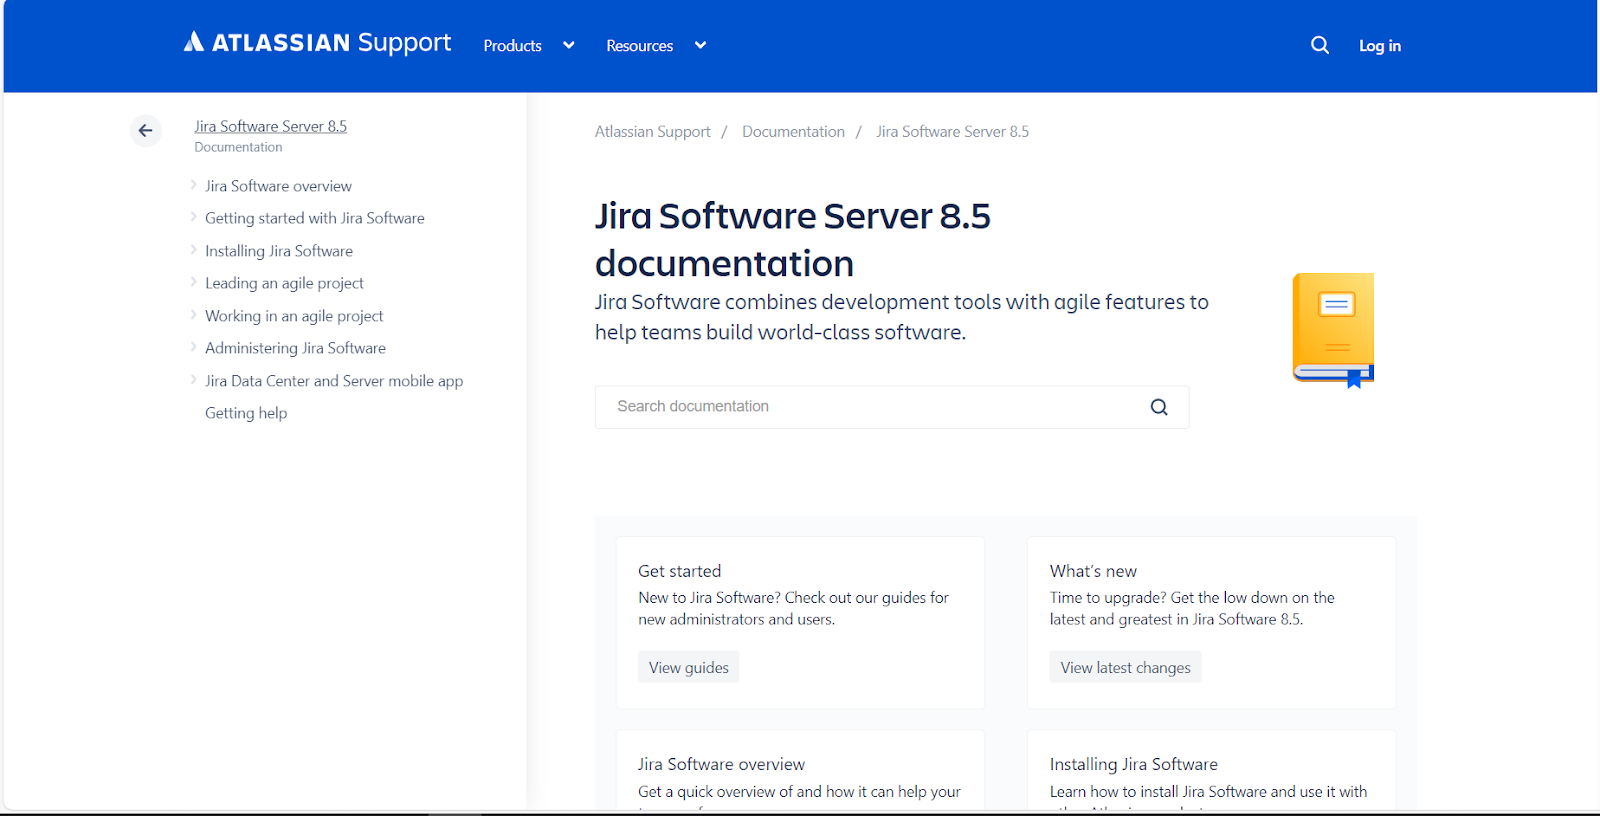The width and height of the screenshot is (1600, 816).
Task: Open Administering Jira Software page
Action: pyautogui.click(x=295, y=348)
